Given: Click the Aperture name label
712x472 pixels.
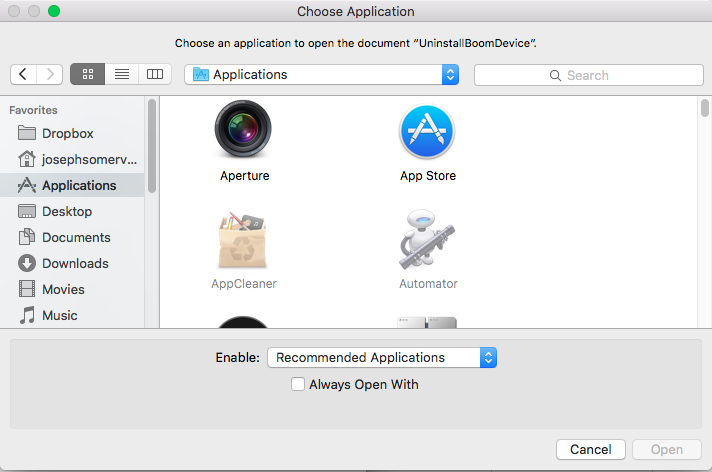Looking at the screenshot, I should tap(245, 176).
